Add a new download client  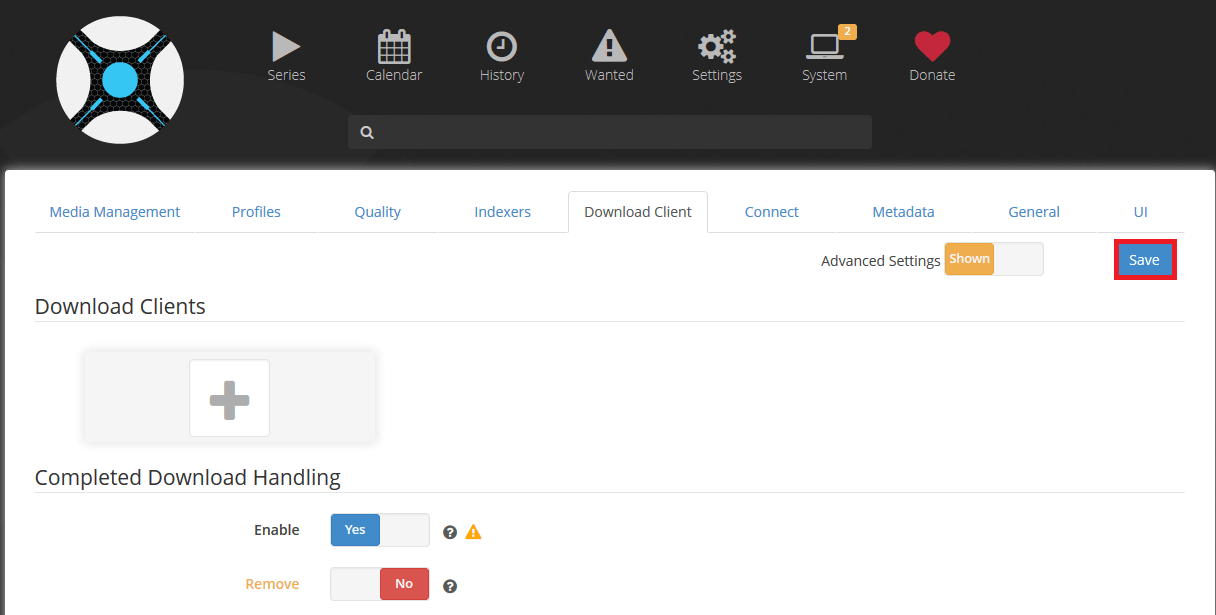point(229,399)
